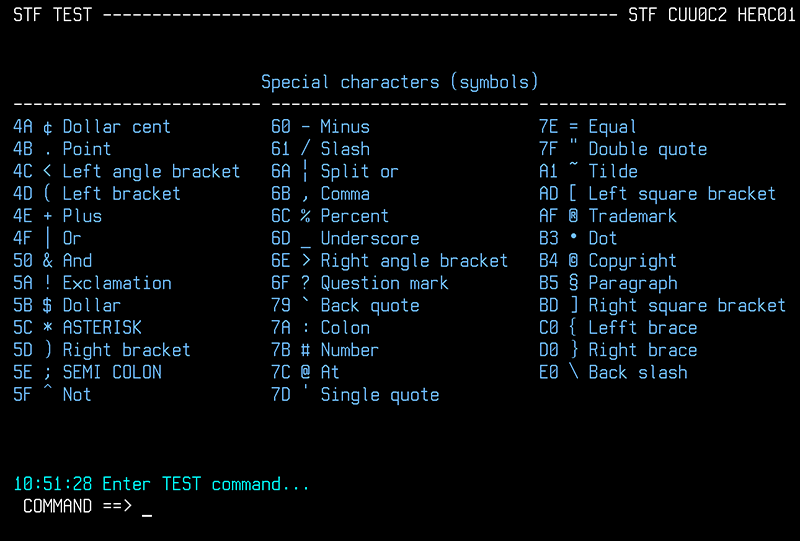Select the paragraph symbol at B5
Viewport: 800px width, 541px height.
pos(574,283)
